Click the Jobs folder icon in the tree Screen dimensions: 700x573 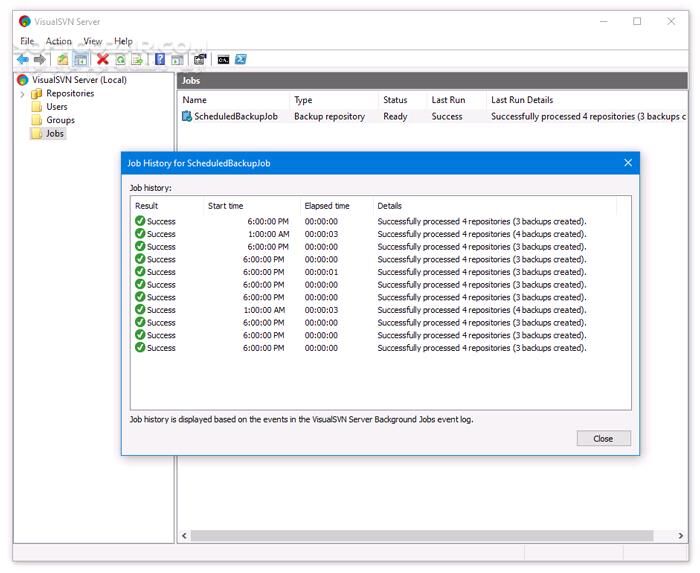point(37,133)
